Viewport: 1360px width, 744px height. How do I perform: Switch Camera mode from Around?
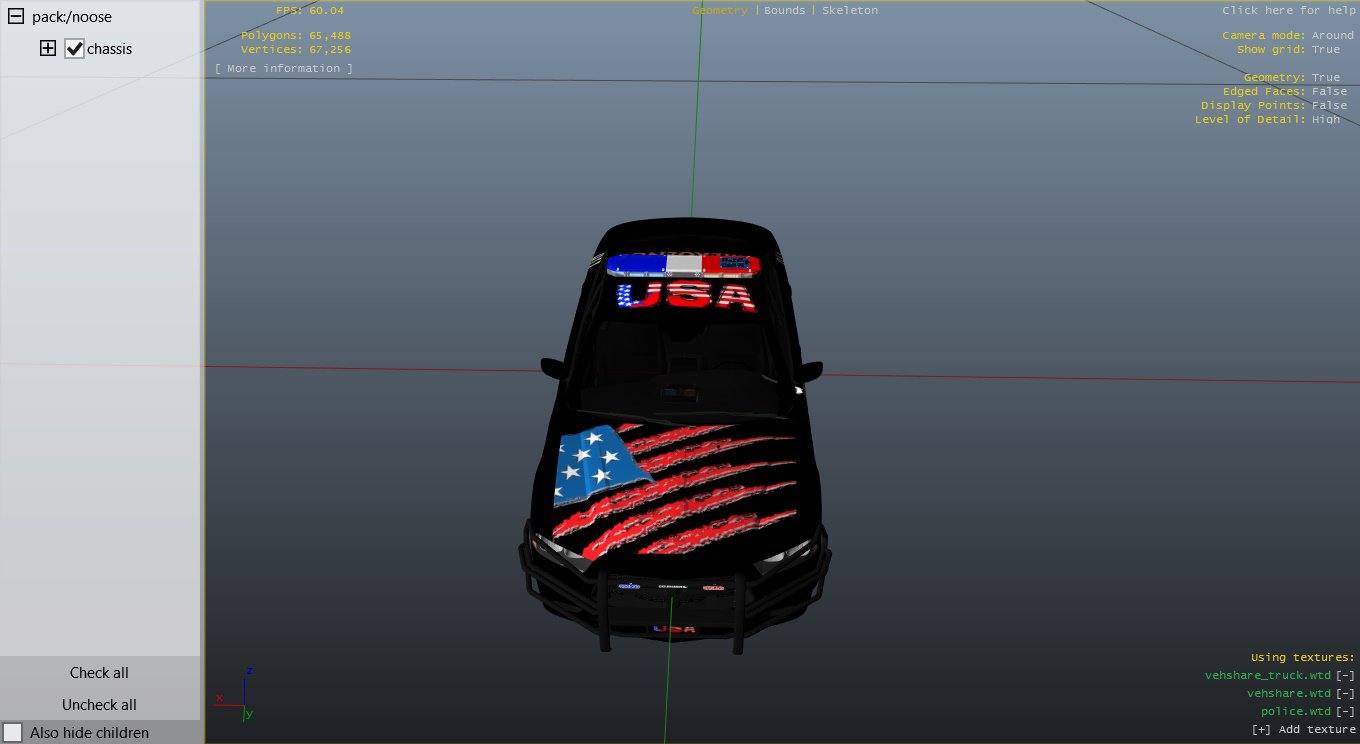(x=1332, y=36)
